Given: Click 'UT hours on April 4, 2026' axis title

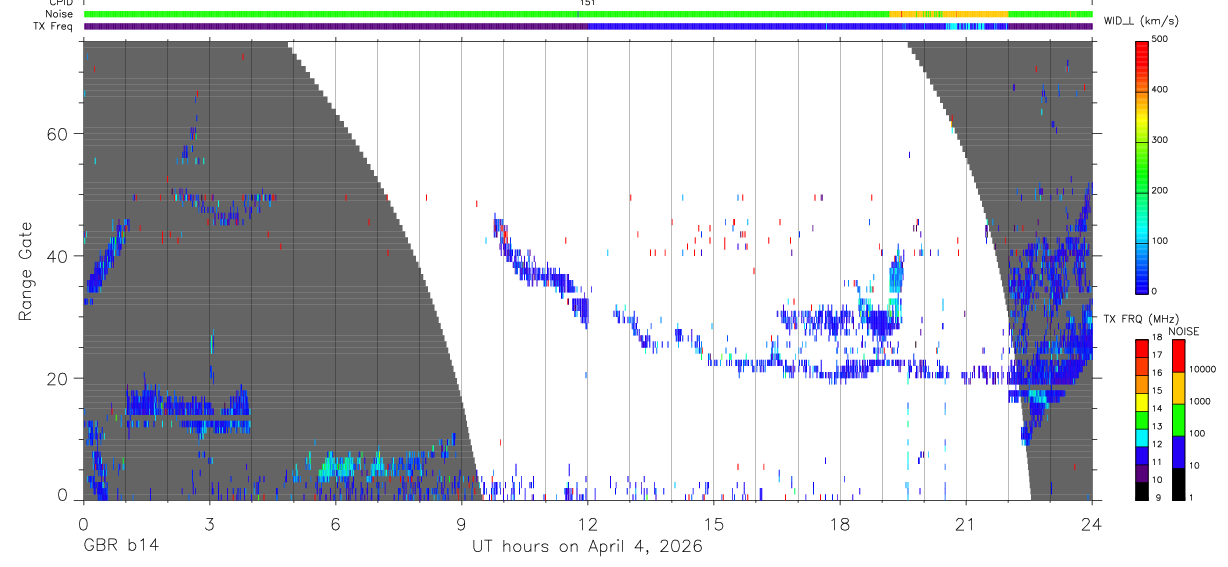Looking at the screenshot, I should 587,547.
